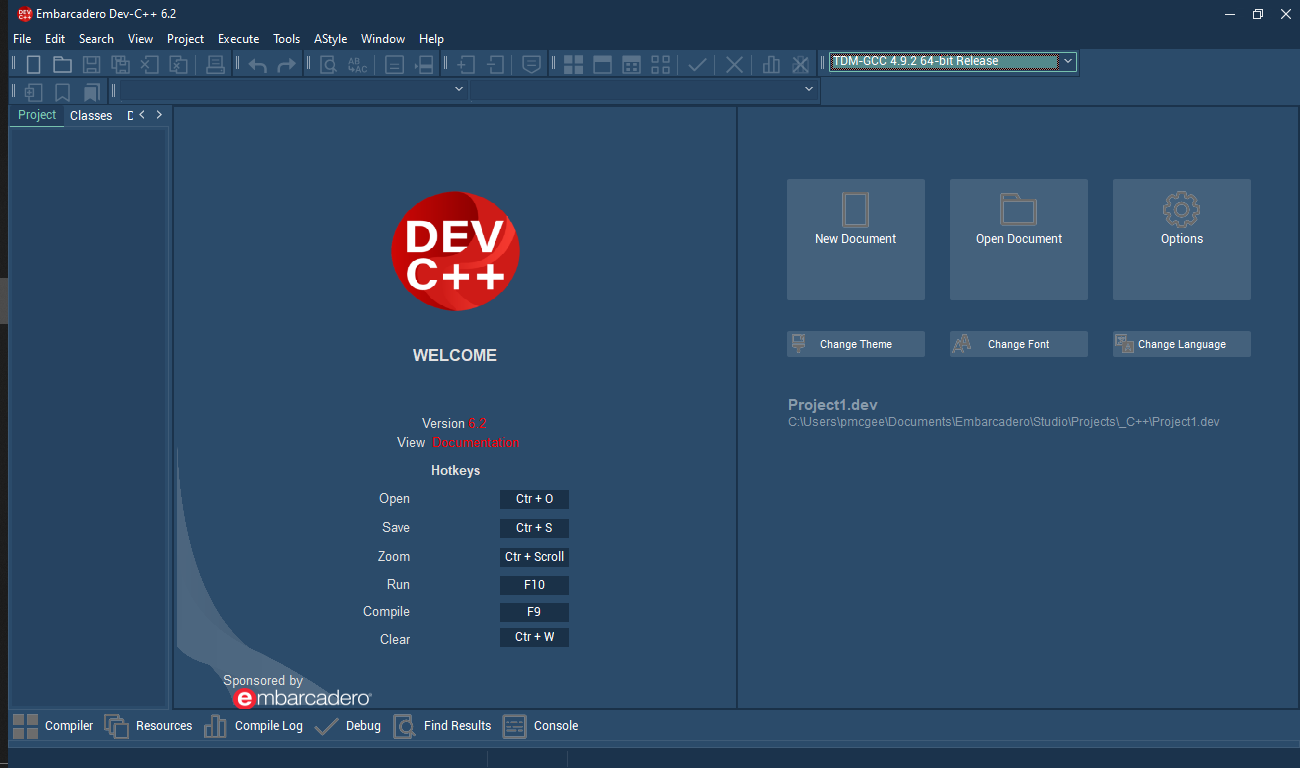Open the View menu

[x=141, y=39]
